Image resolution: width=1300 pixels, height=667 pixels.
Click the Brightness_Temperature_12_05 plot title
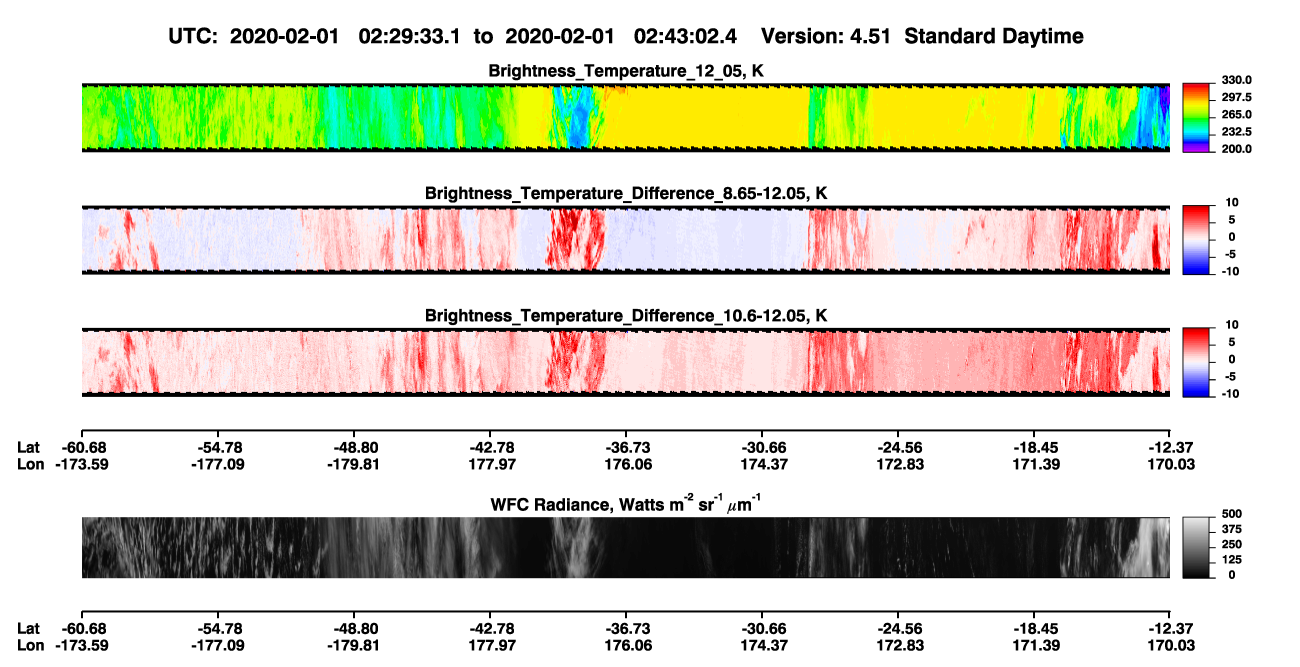[626, 71]
